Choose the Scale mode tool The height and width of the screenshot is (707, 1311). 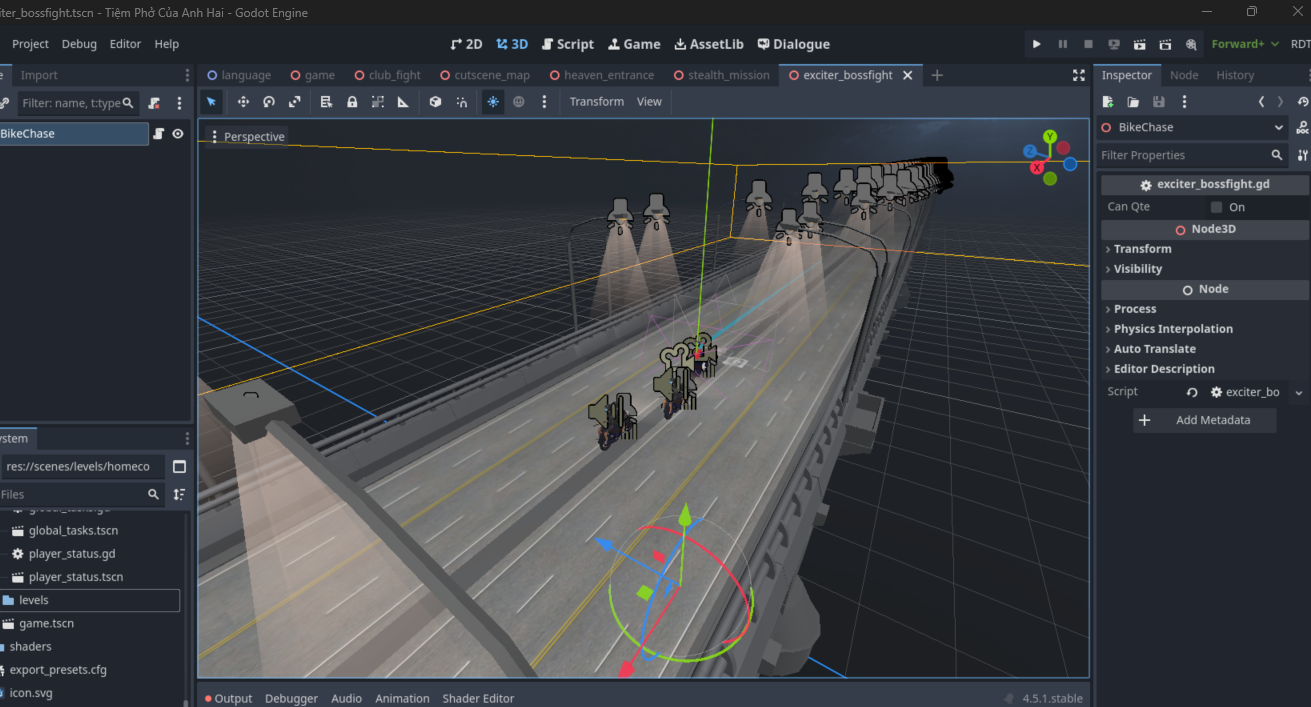295,102
